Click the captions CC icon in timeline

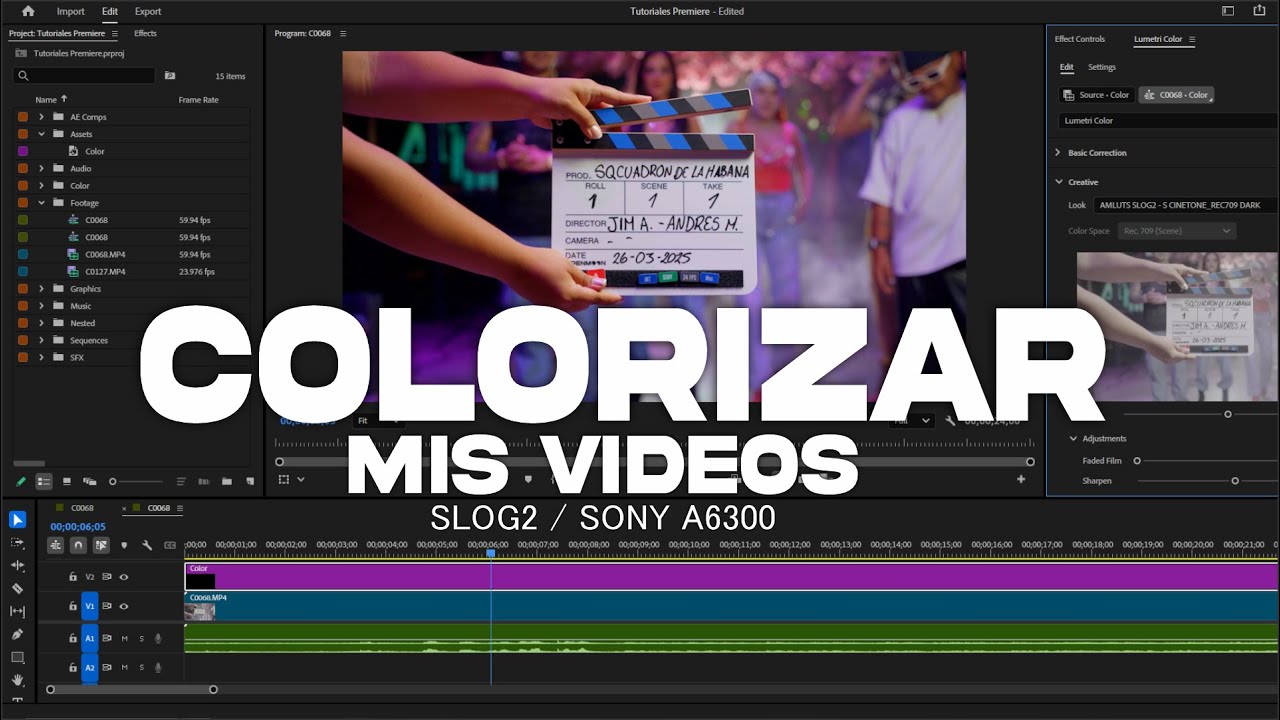170,545
